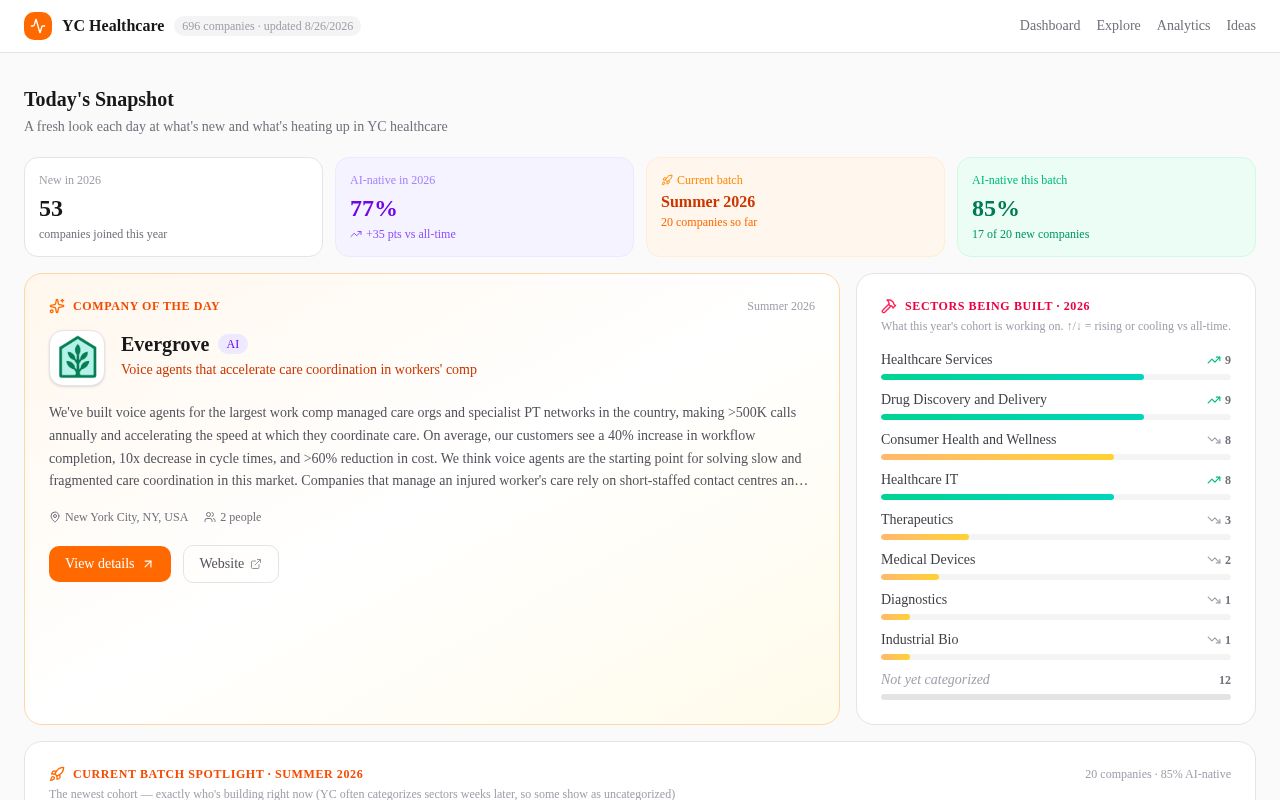Click the Not yet categorized row

1056,685
